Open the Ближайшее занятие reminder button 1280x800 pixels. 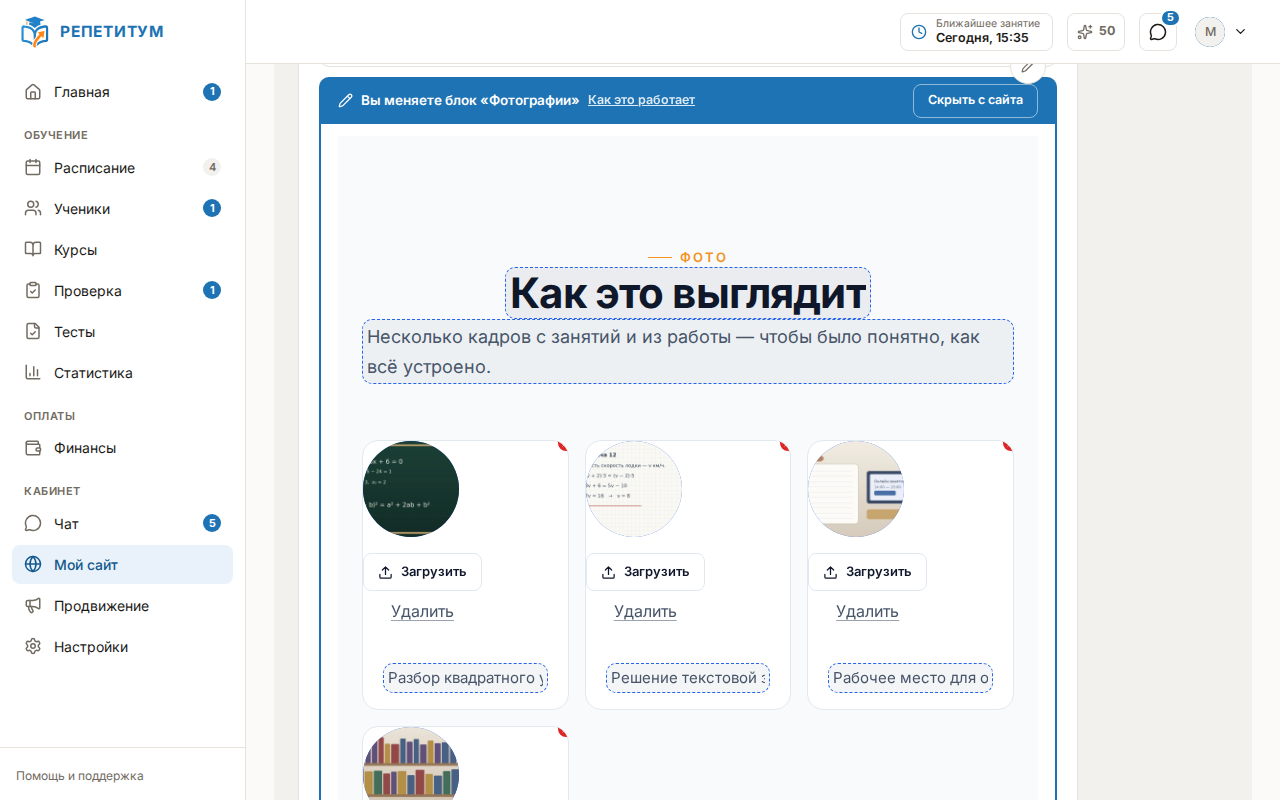pyautogui.click(x=976, y=32)
